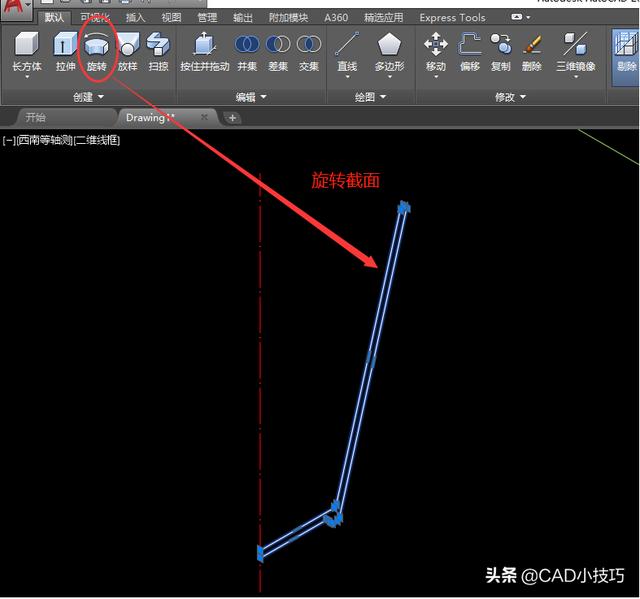Open the 视图 ribbon tab

[x=171, y=18]
